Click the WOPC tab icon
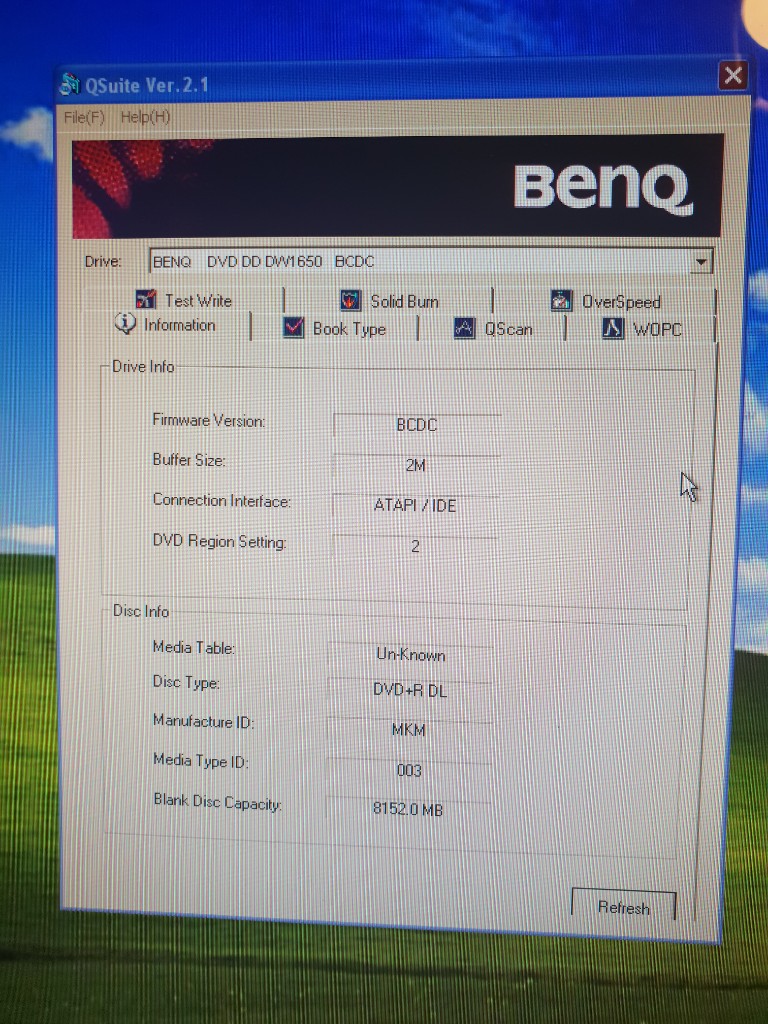This screenshot has width=768, height=1024. 613,328
